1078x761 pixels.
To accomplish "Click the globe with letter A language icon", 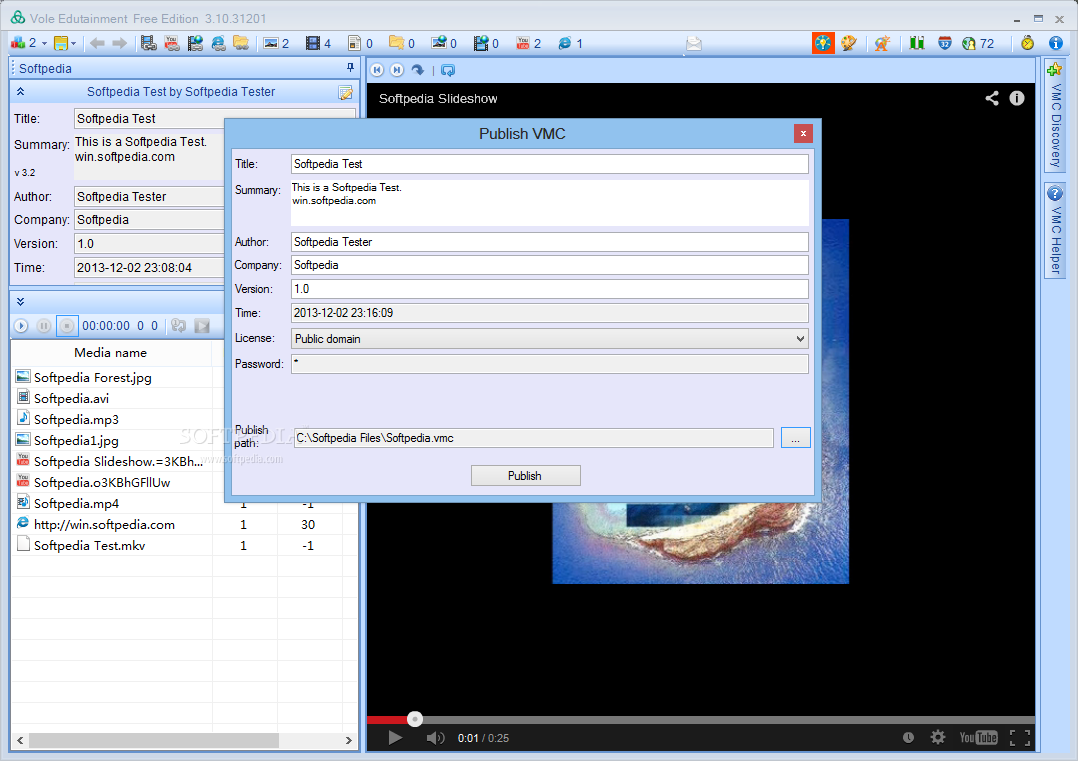I will point(882,43).
